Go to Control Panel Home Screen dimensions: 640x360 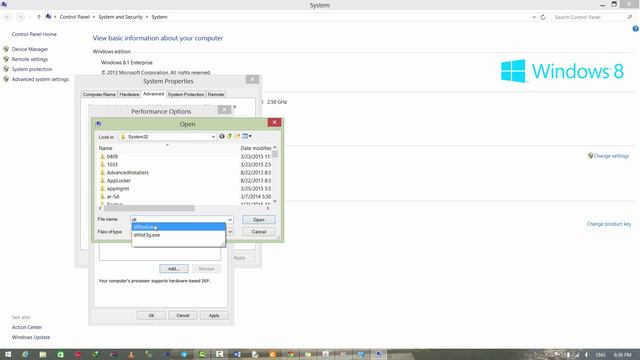coord(34,34)
